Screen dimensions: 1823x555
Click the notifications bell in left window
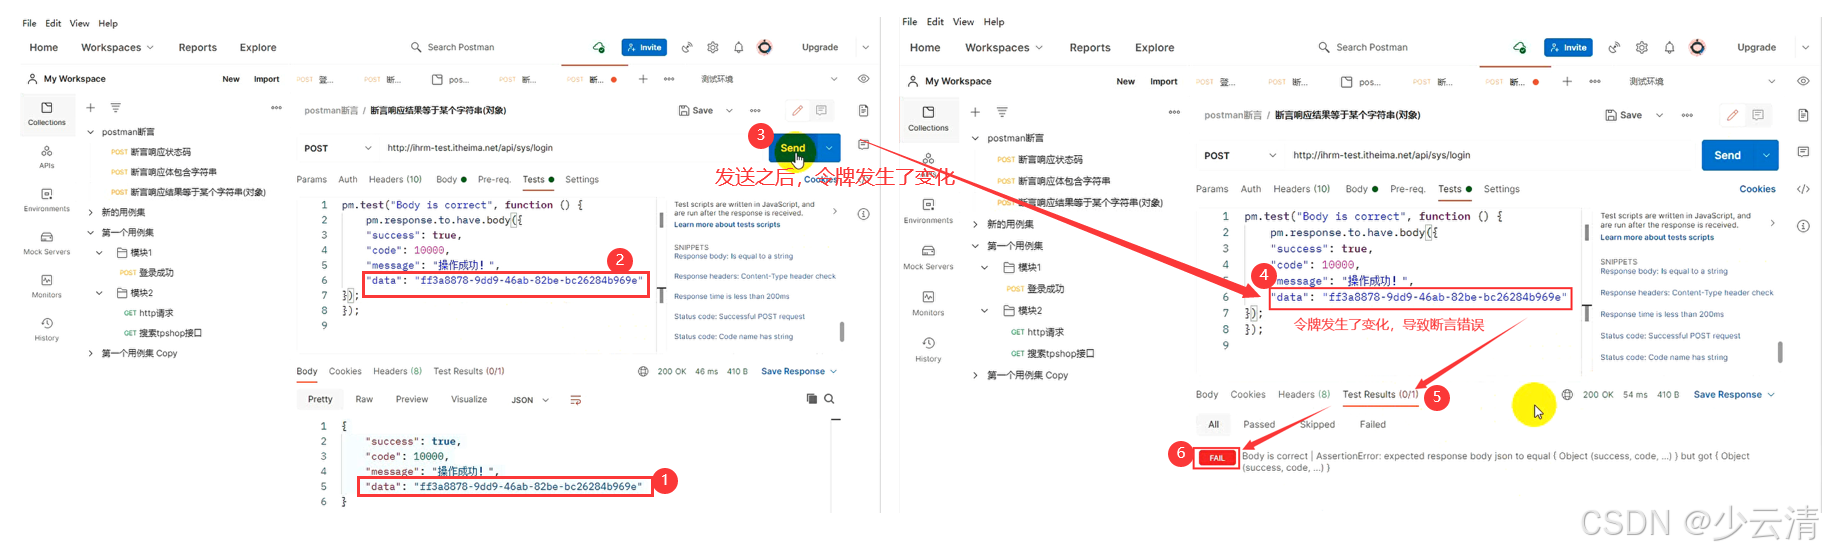739,47
